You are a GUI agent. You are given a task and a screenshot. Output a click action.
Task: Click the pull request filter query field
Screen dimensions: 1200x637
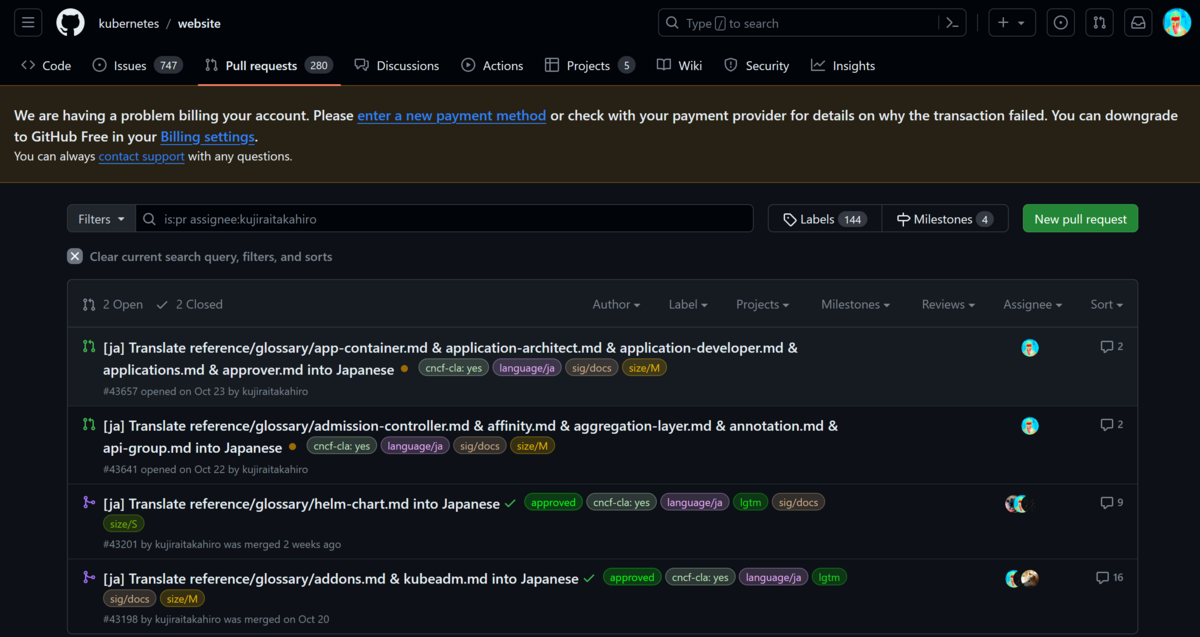[444, 219]
